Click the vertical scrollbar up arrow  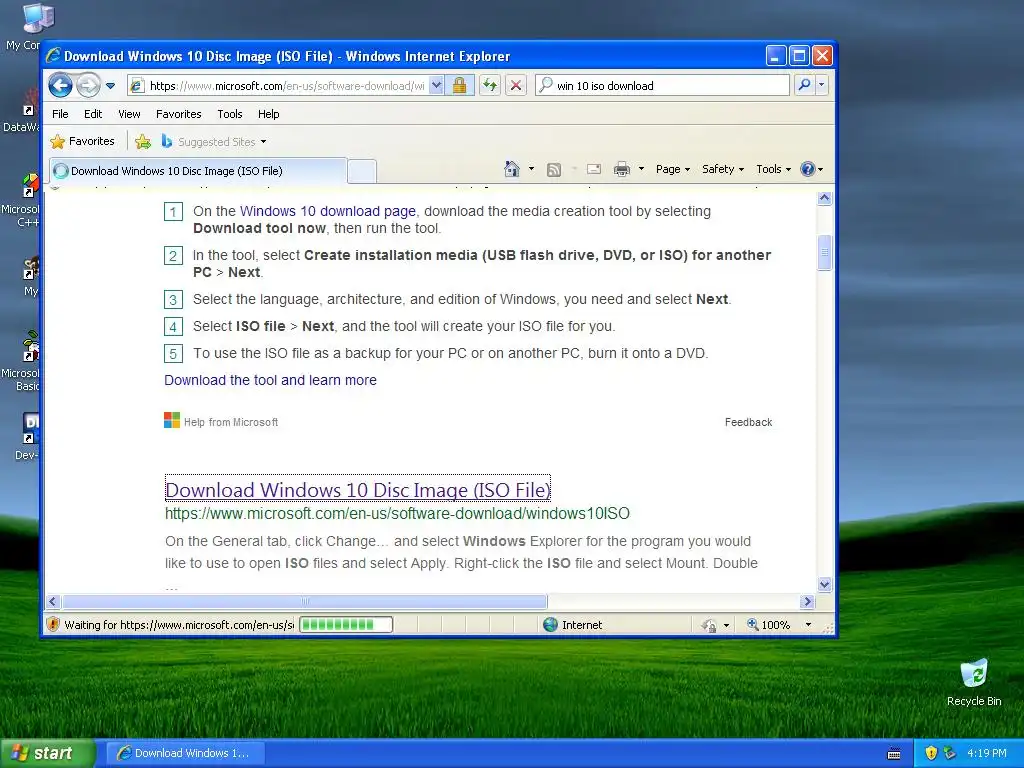[x=824, y=199]
